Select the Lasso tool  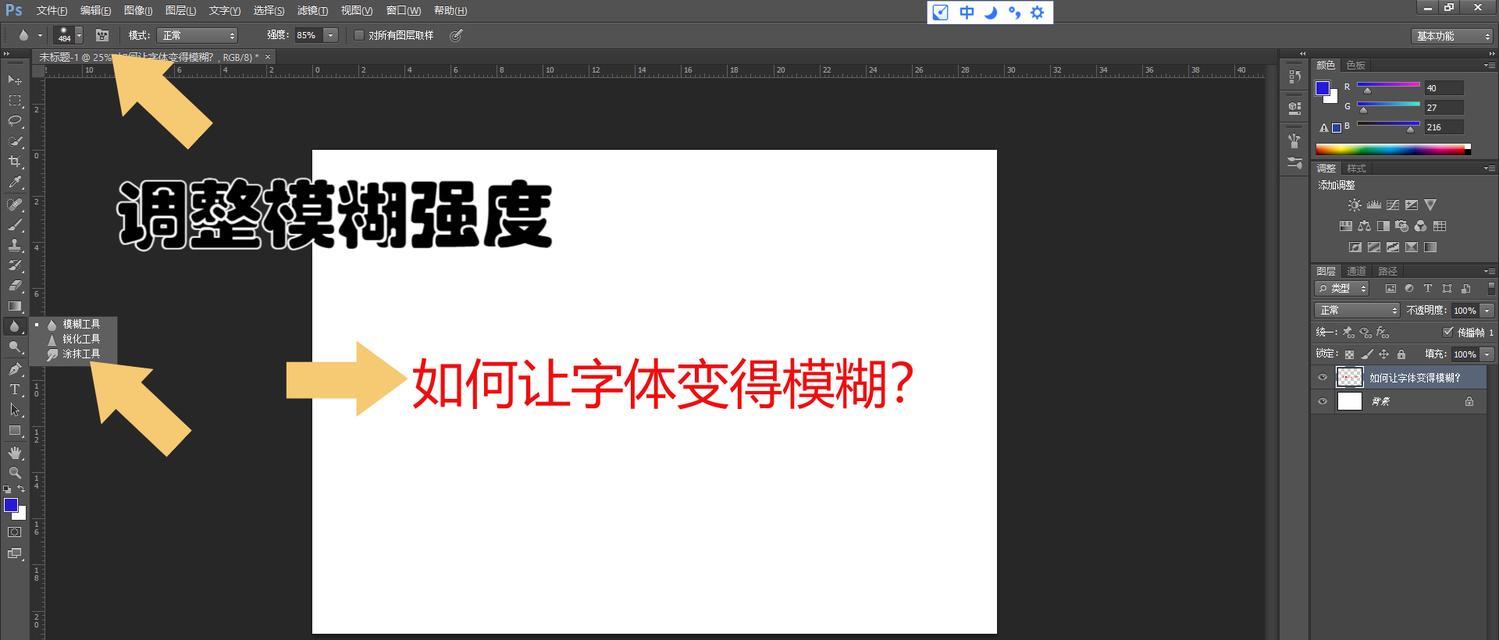click(15, 120)
